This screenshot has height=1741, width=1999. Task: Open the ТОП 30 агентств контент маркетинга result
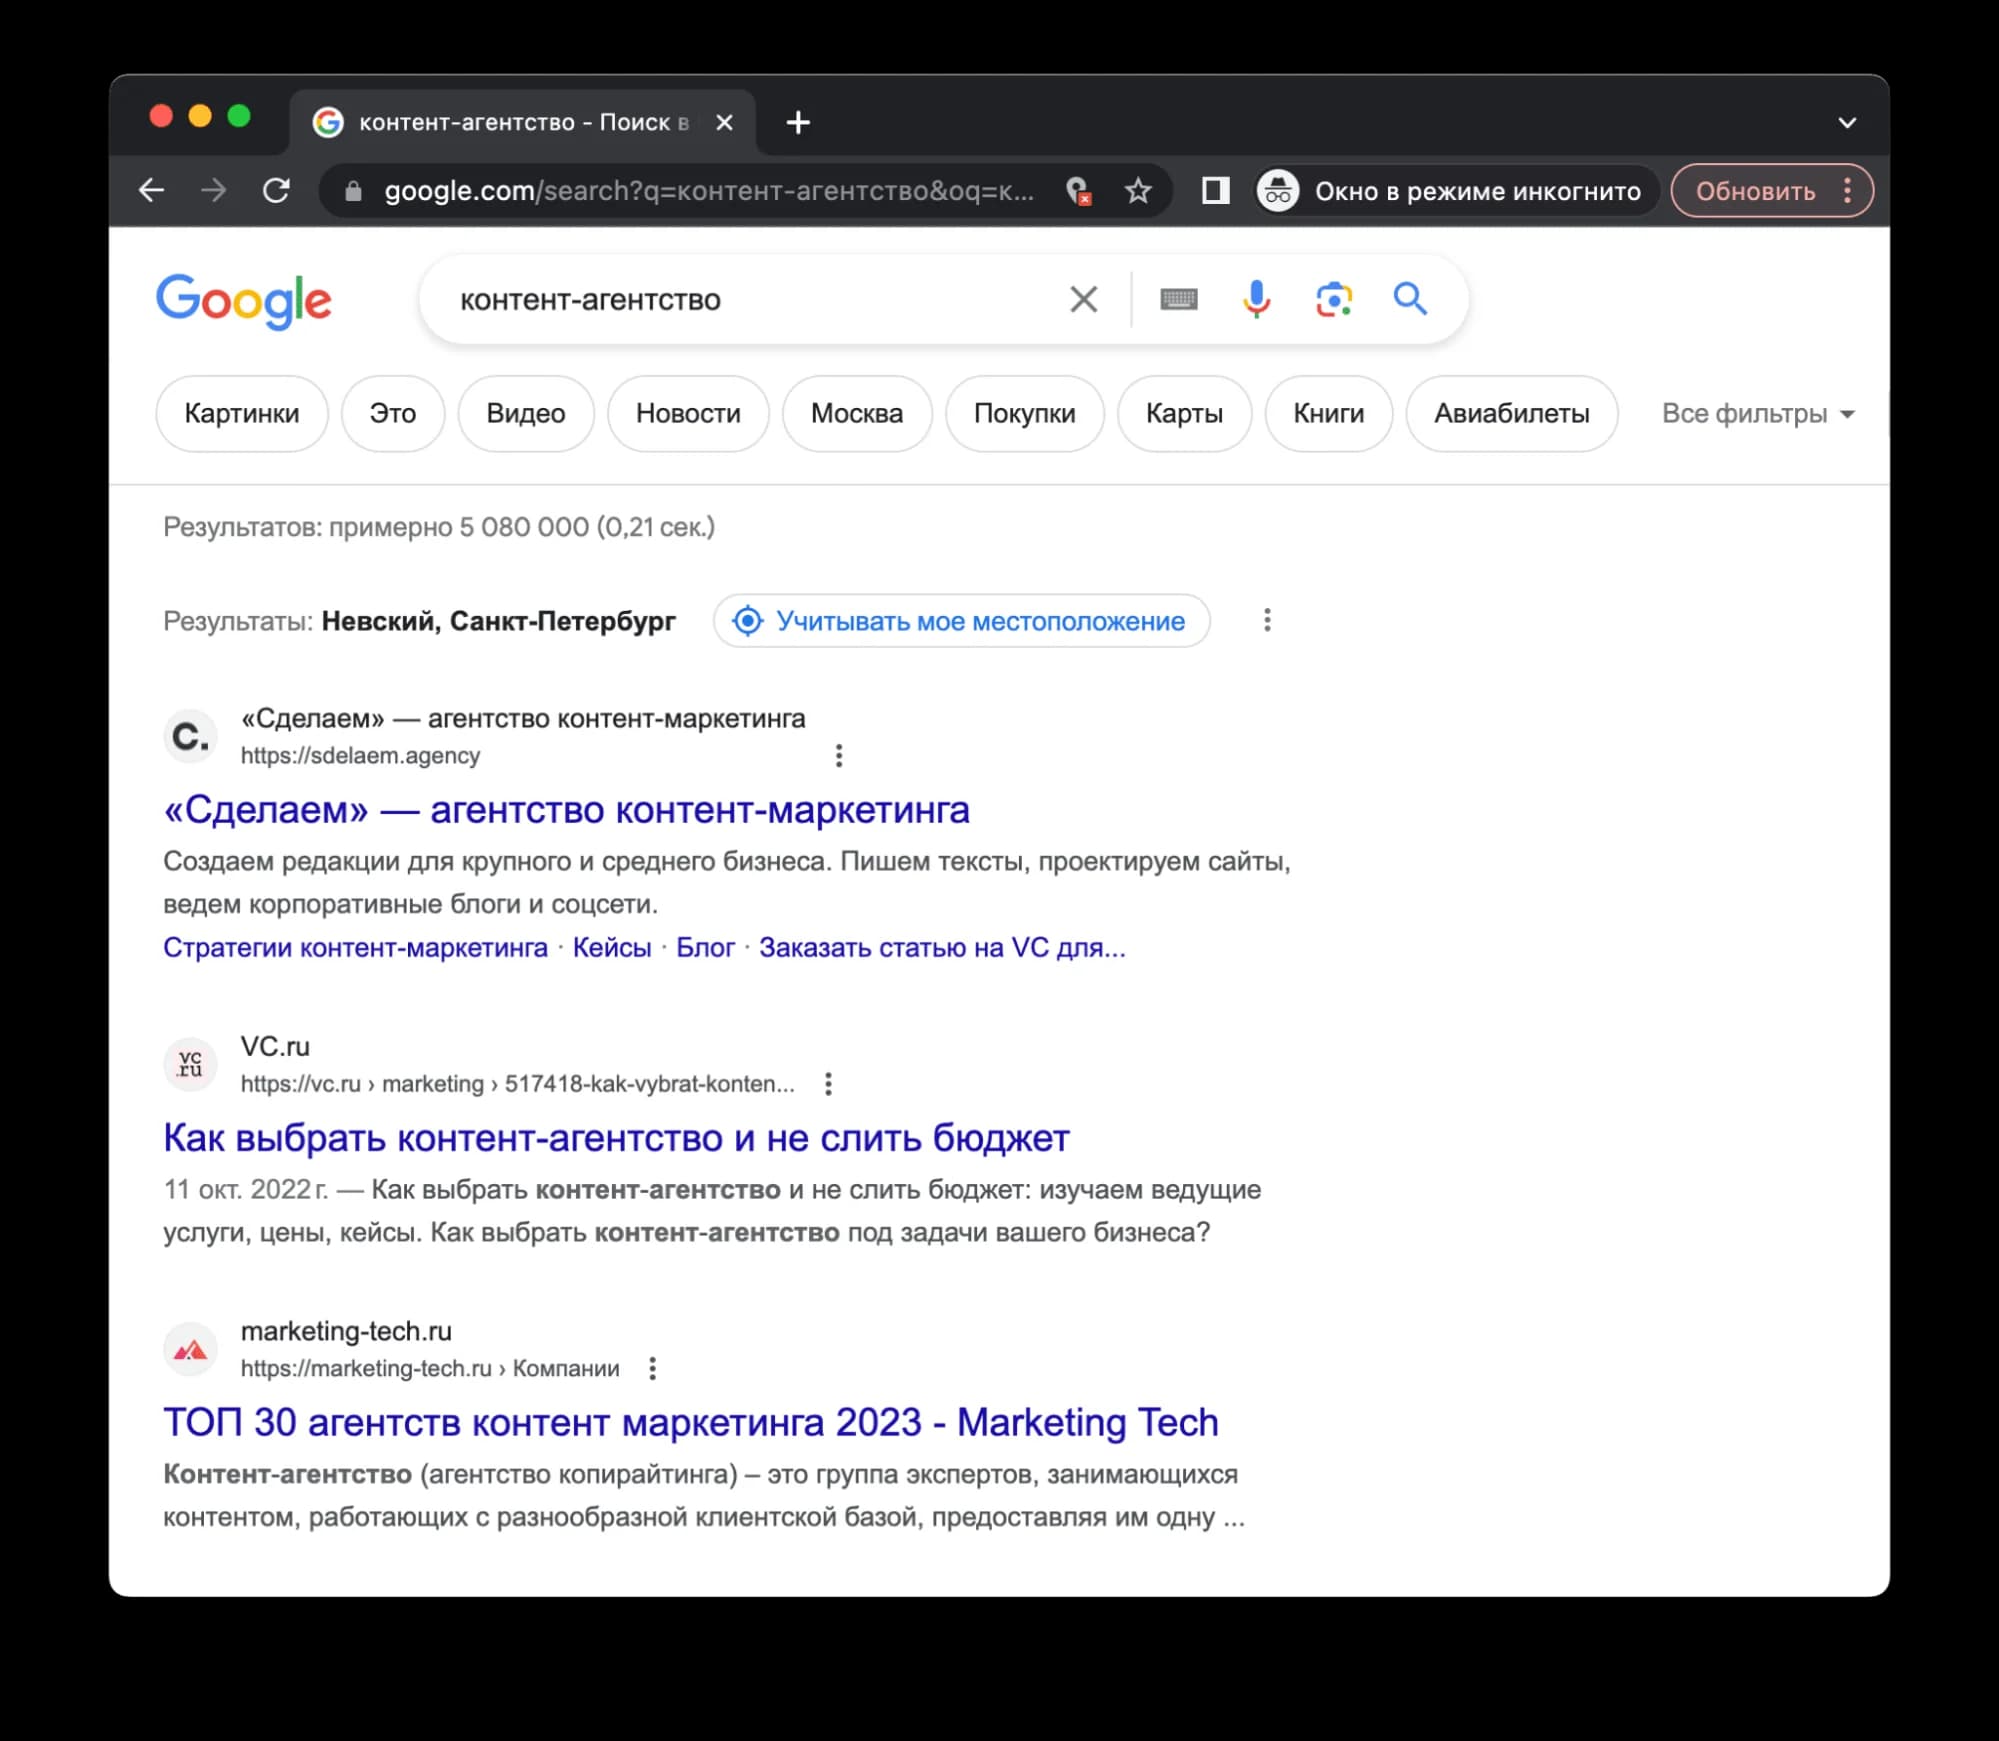690,1422
